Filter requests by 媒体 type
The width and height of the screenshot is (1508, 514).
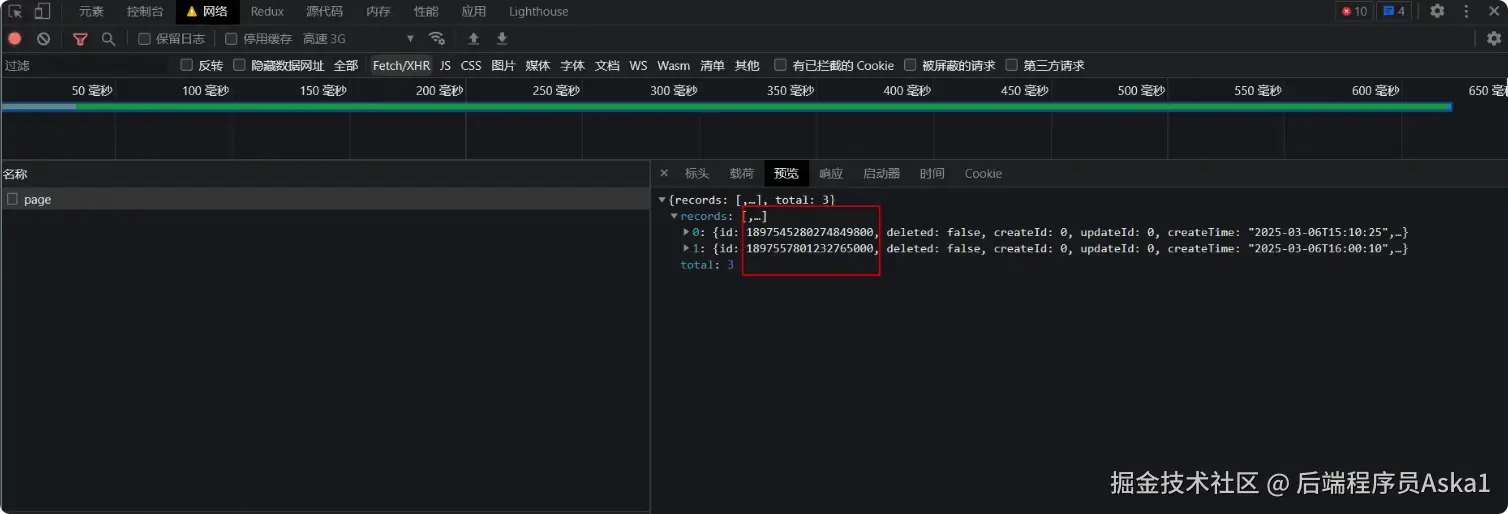538,65
